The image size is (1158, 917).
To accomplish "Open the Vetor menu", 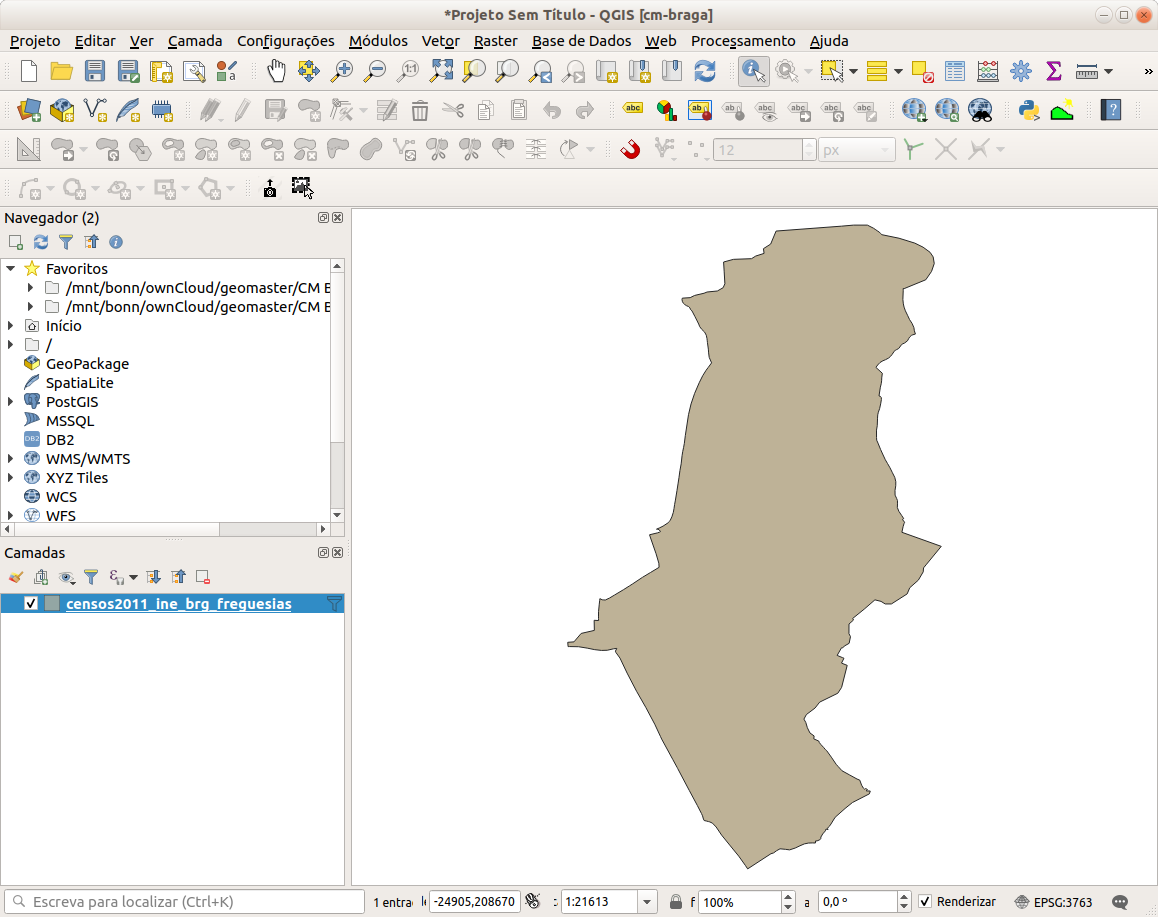I will click(x=440, y=41).
